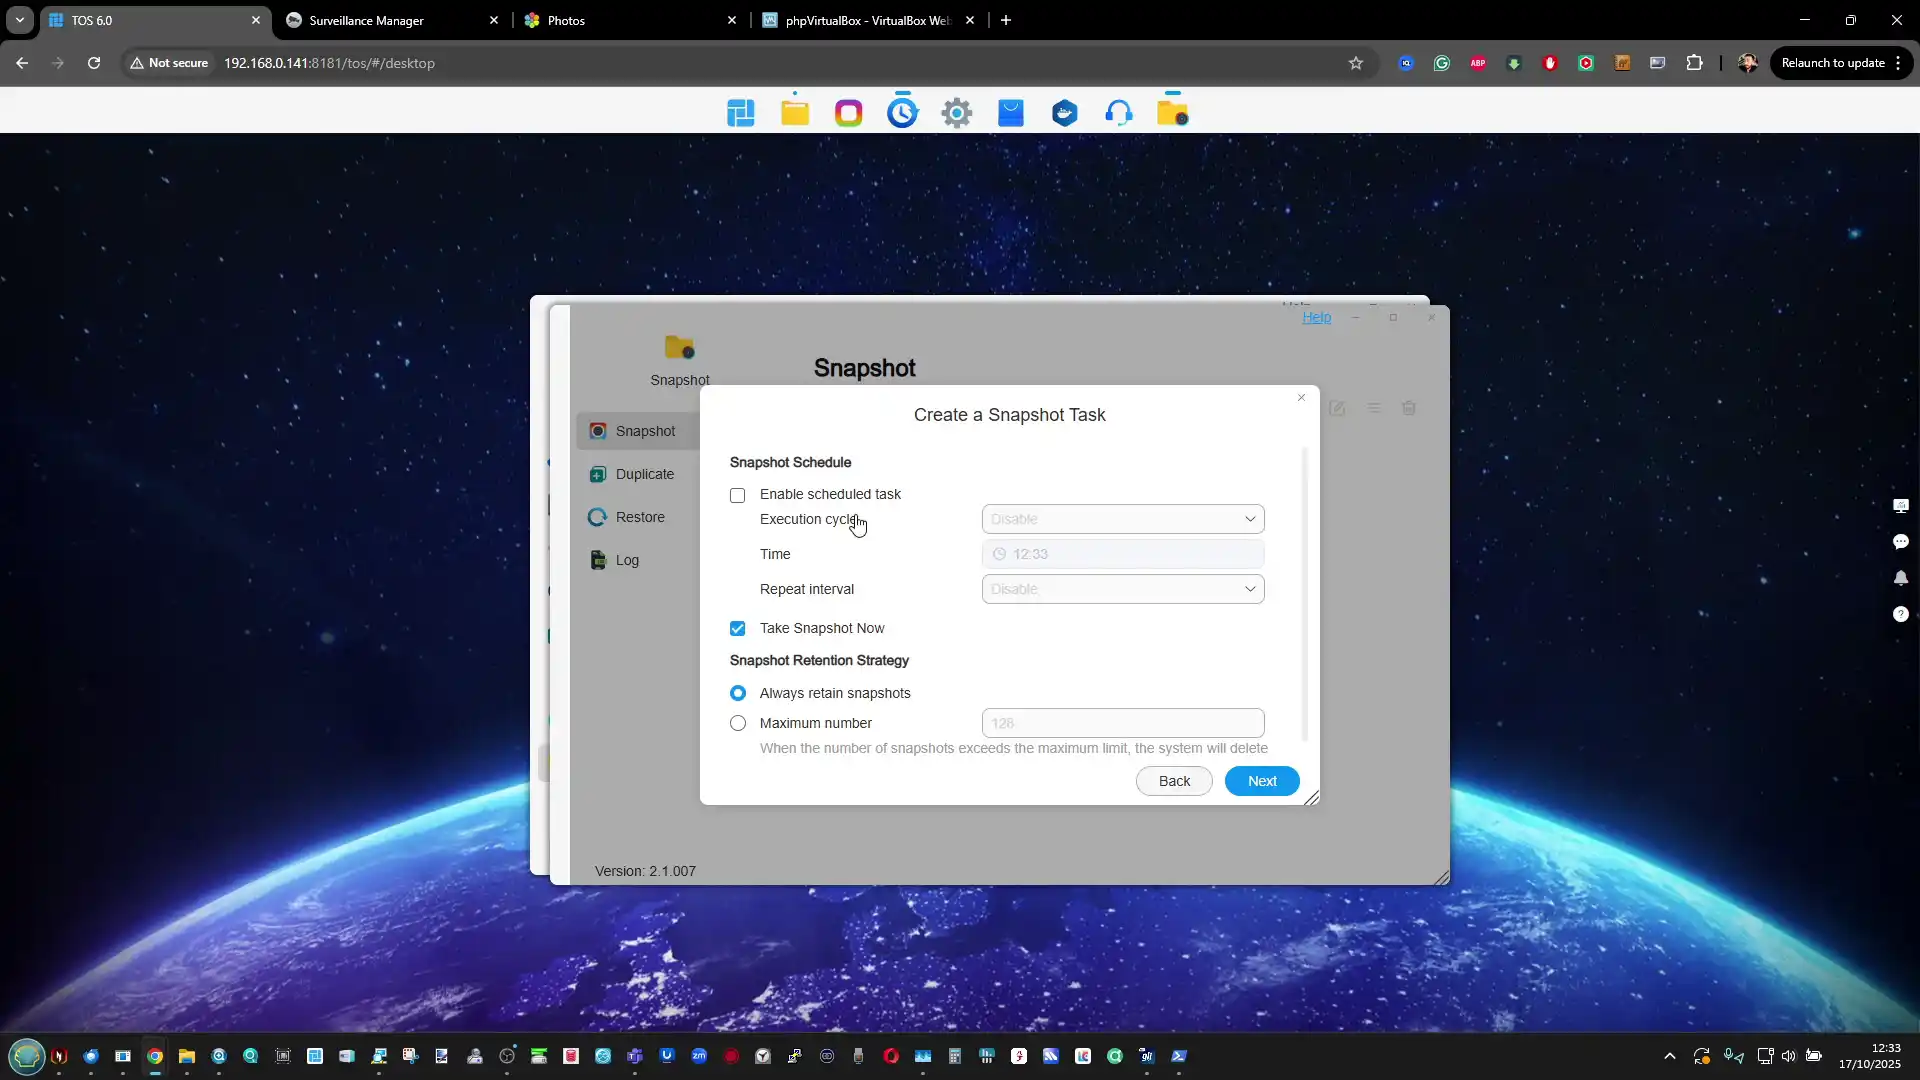Click the Next button

click(x=1261, y=781)
